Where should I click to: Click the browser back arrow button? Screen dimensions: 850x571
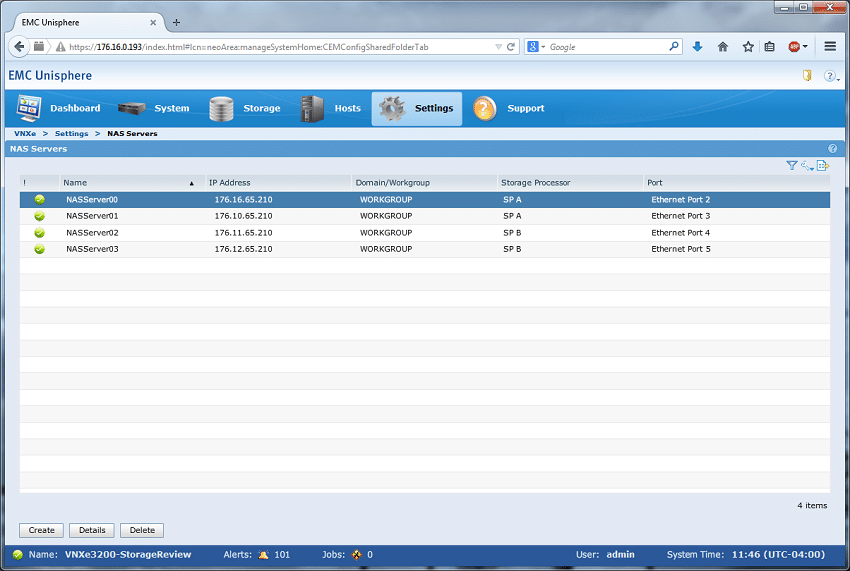(x=19, y=47)
